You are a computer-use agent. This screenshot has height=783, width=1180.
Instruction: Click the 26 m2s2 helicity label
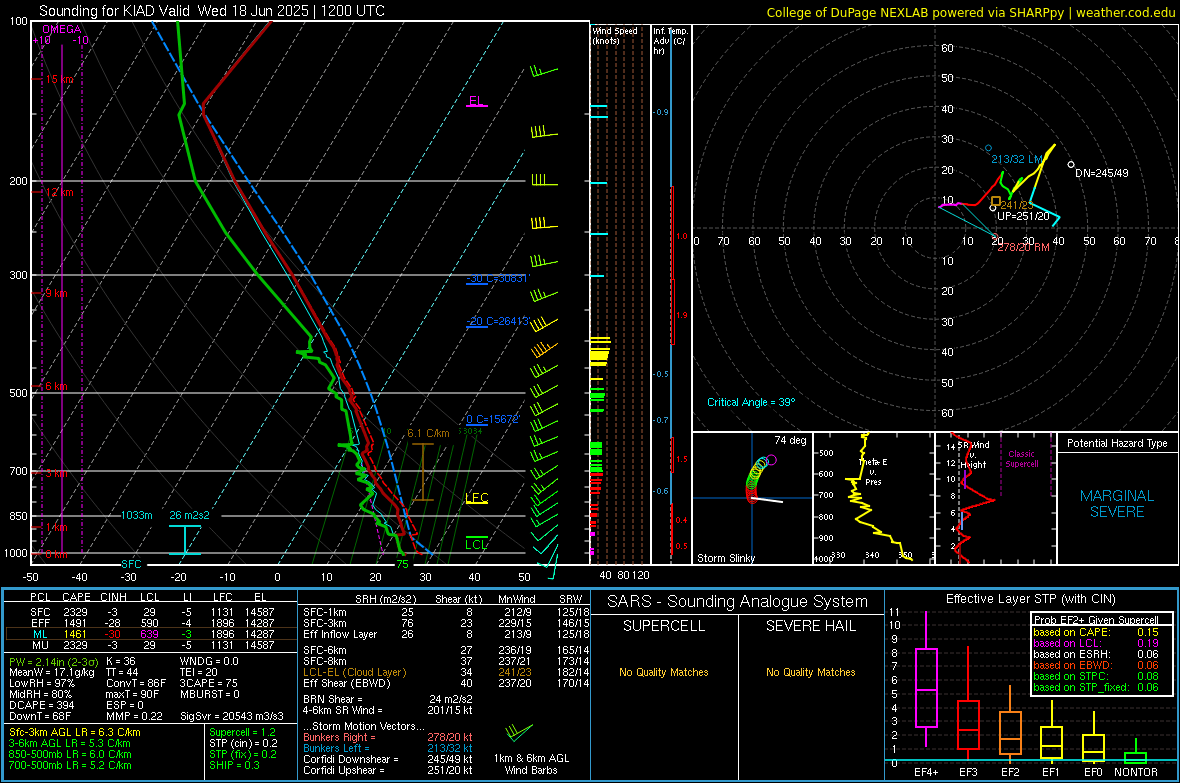coord(190,515)
